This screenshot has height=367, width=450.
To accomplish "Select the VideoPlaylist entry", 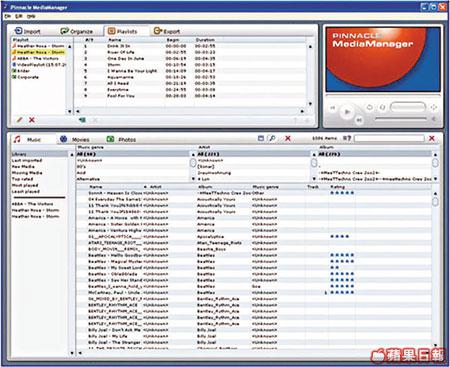I will pyautogui.click(x=39, y=65).
